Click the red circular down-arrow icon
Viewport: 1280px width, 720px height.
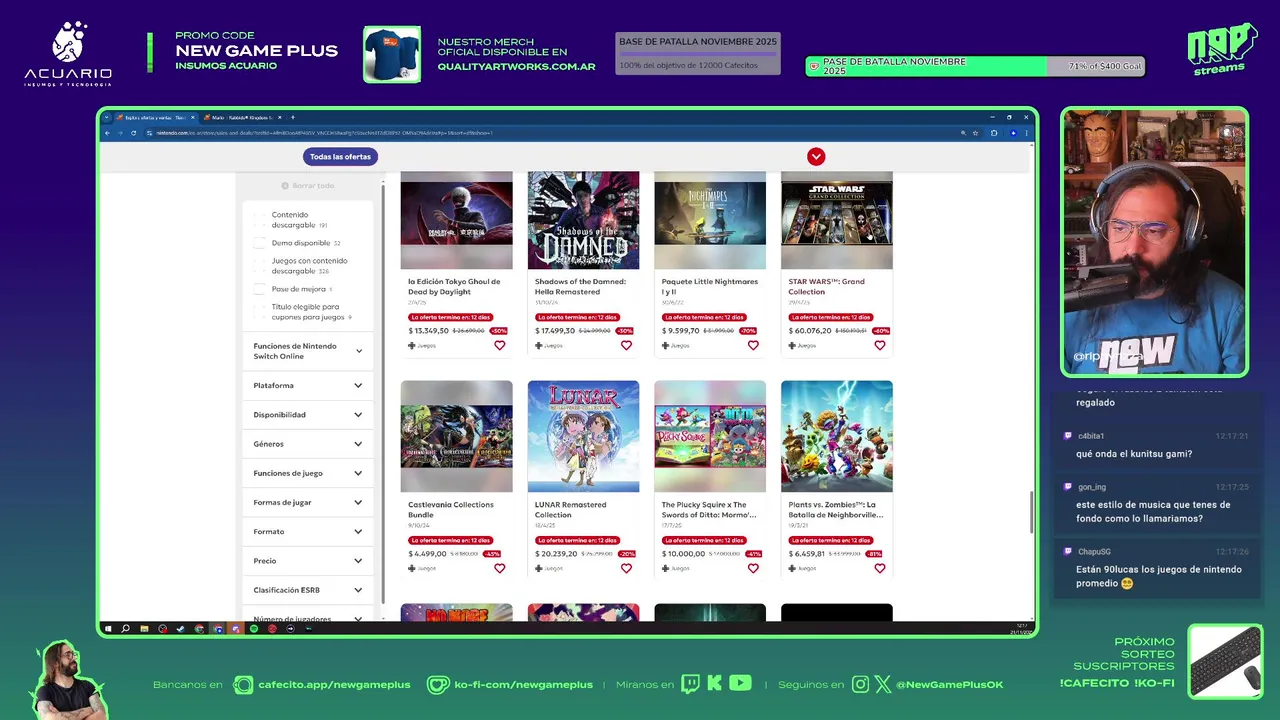coord(816,156)
